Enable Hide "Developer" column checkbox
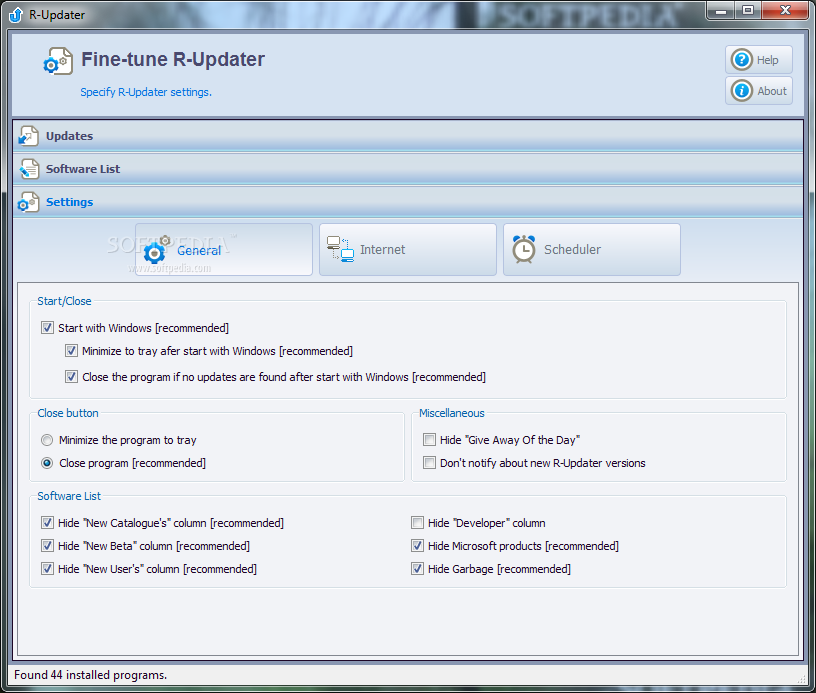Screen dimensions: 816x693 [417, 523]
